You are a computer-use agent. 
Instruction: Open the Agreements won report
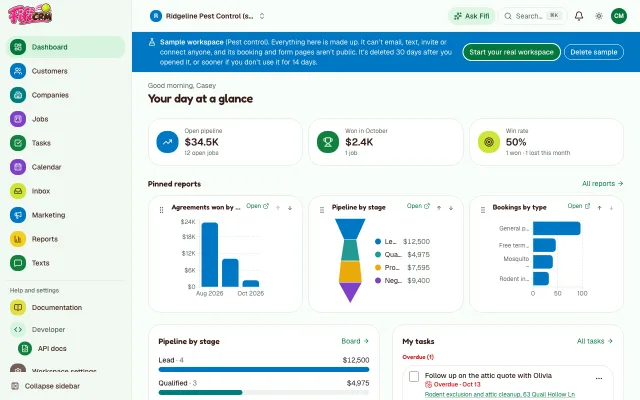(x=257, y=206)
